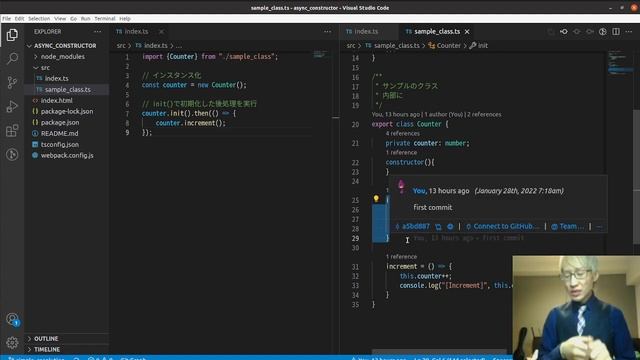Click the 'You' author link in hover
The image size is (640, 360).
[x=419, y=191]
